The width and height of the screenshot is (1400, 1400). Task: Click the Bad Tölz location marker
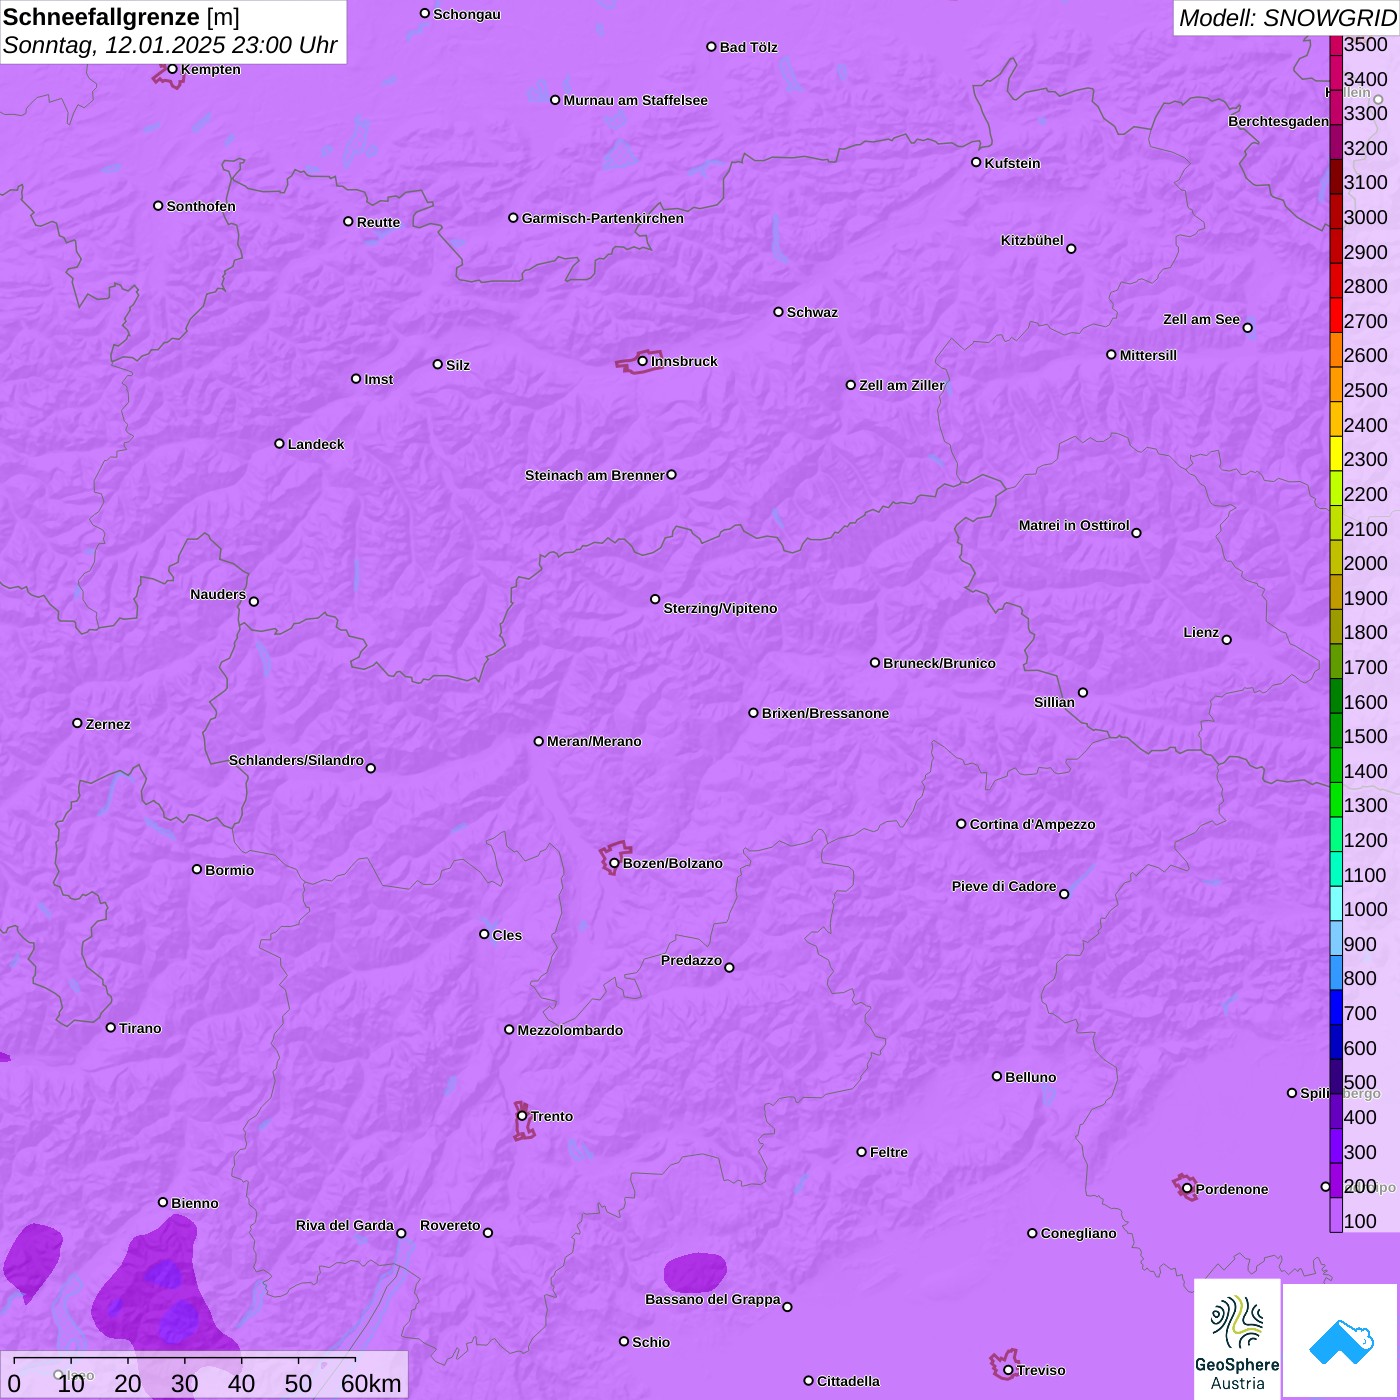point(712,47)
